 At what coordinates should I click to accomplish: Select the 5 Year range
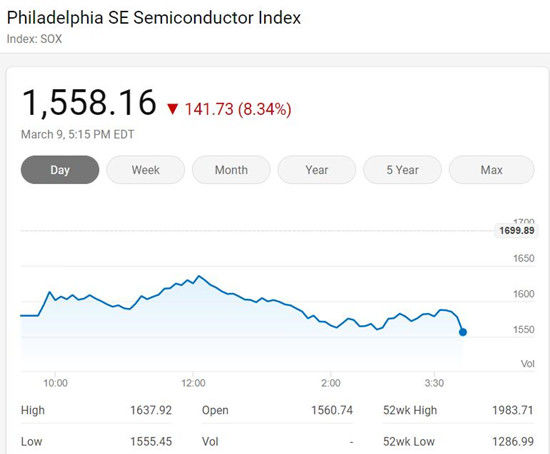pyautogui.click(x=402, y=170)
